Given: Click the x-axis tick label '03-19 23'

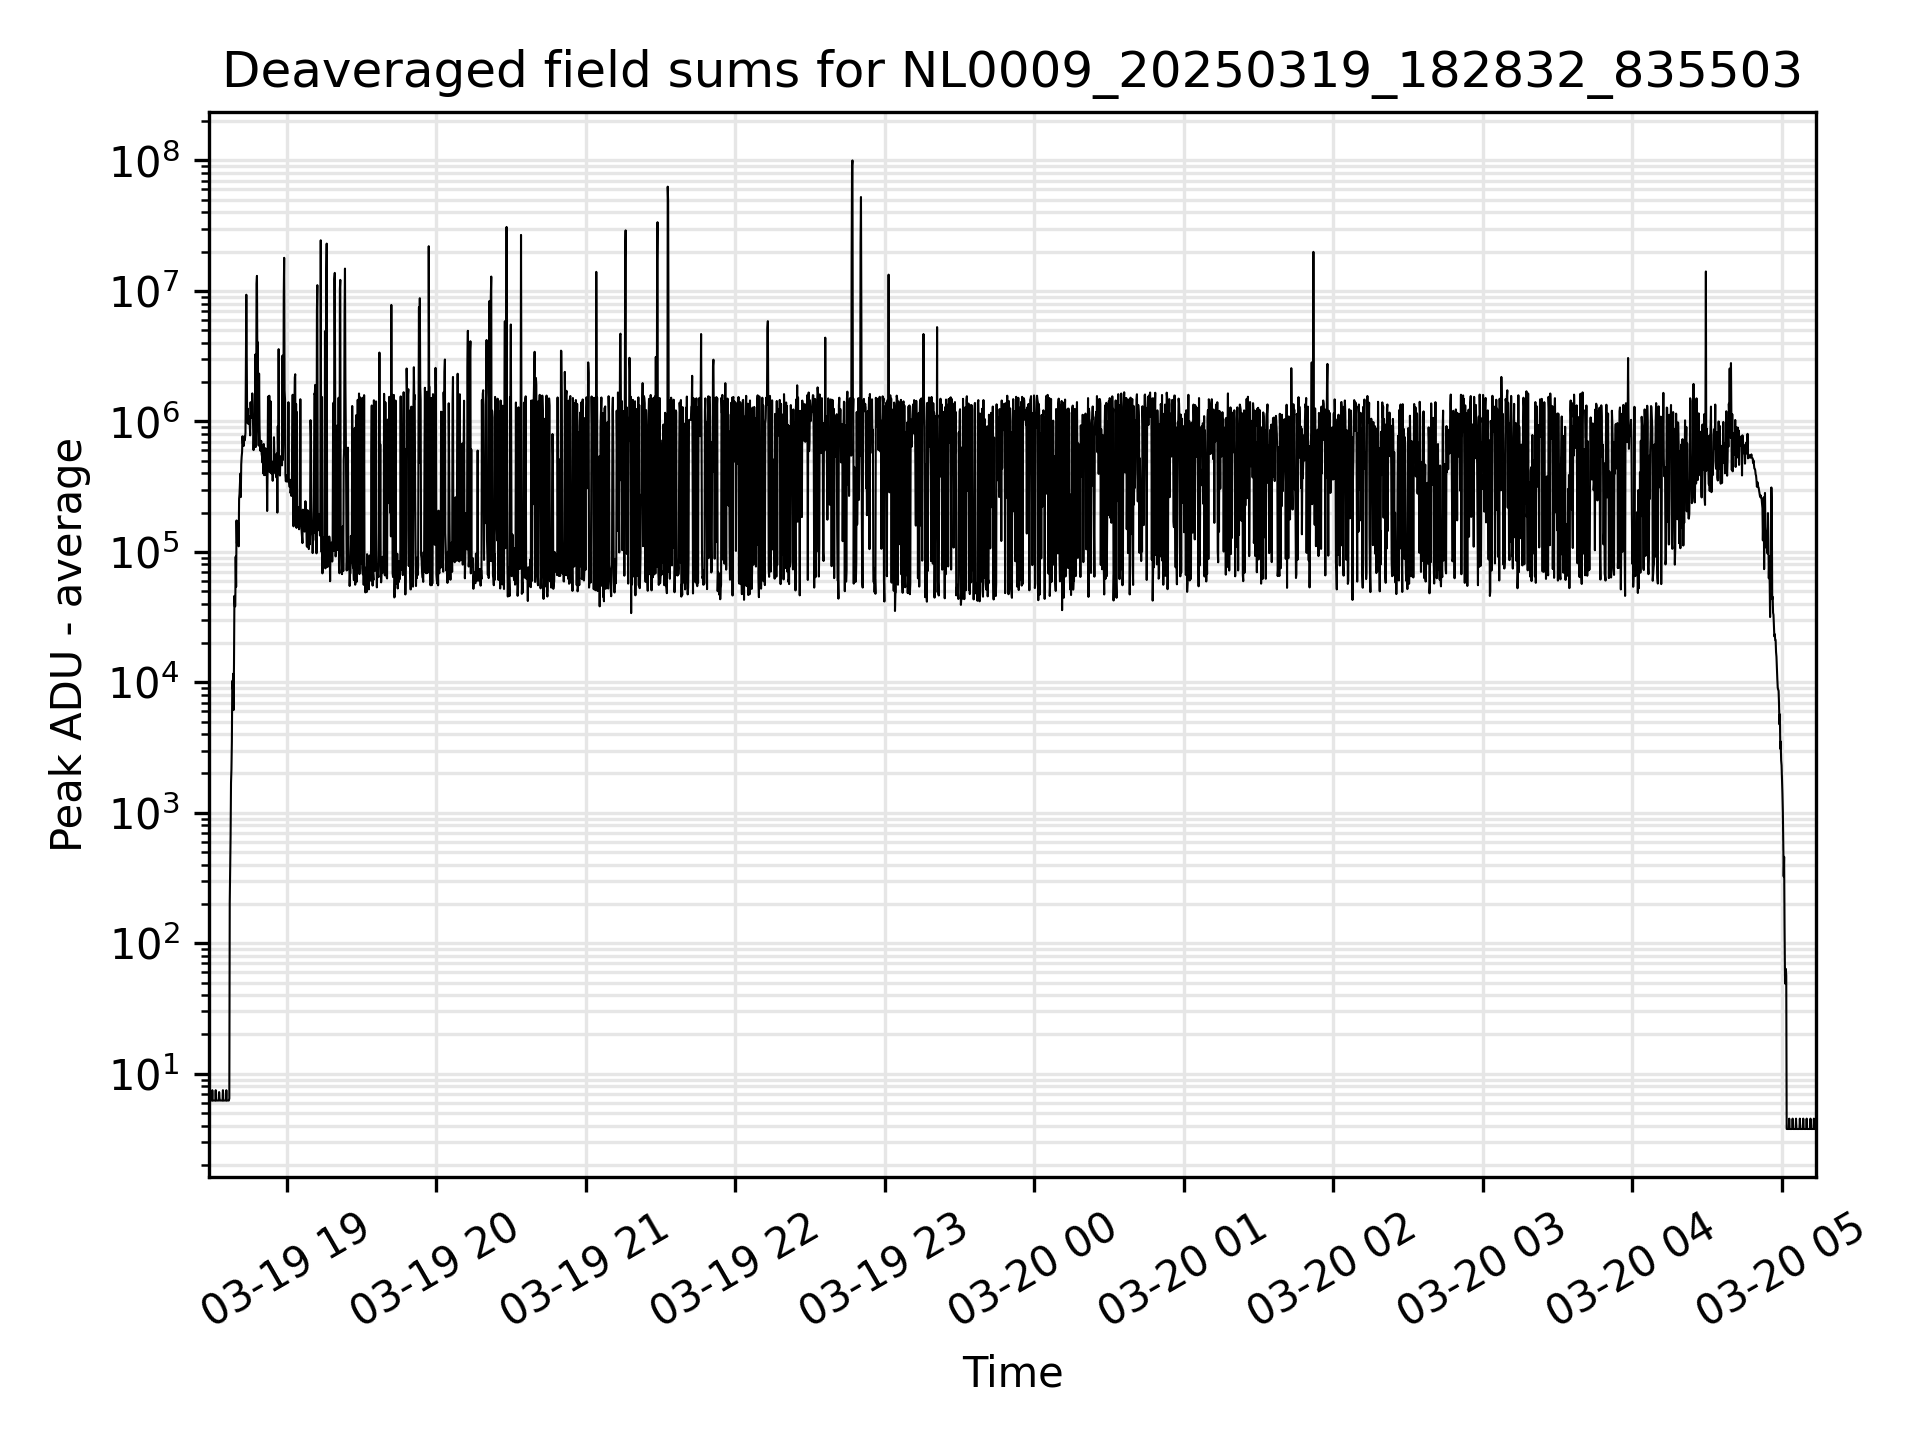Looking at the screenshot, I should coord(883,1270).
